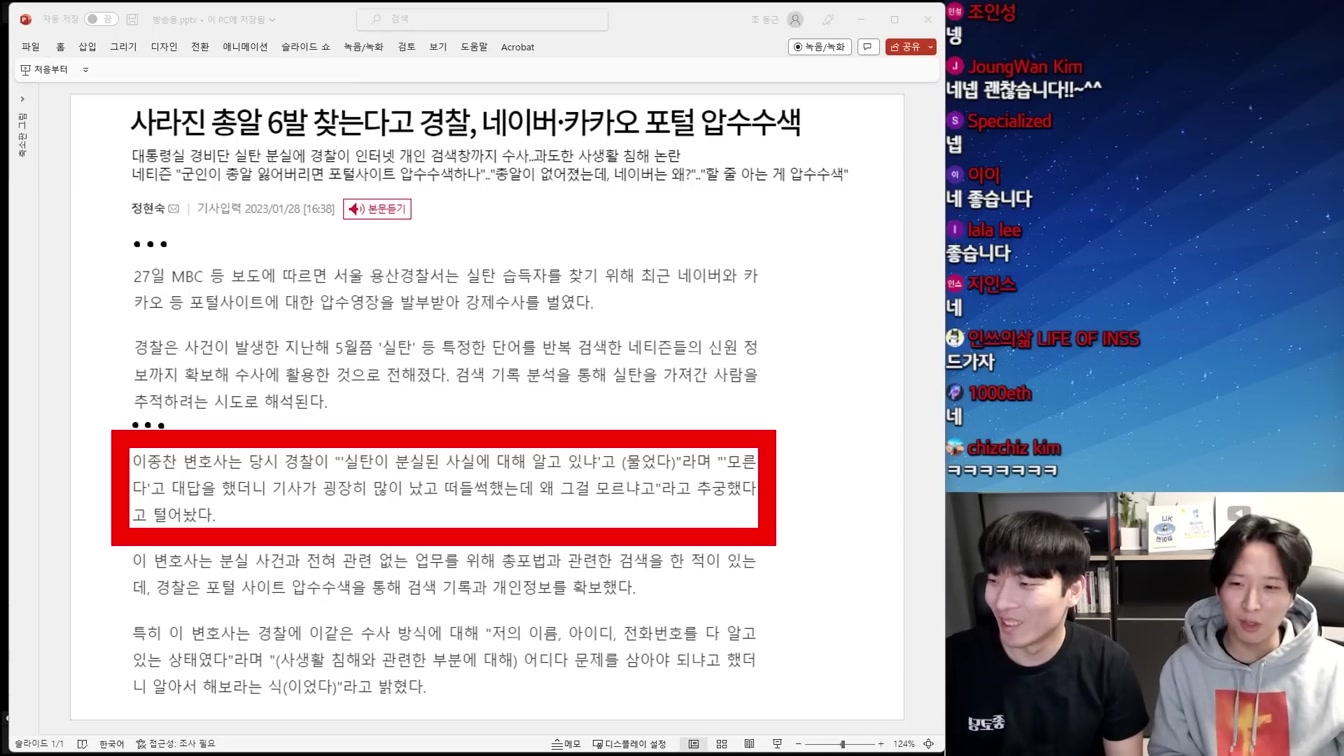Switch to the 검토 tab
The image size is (1344, 756).
coord(406,47)
